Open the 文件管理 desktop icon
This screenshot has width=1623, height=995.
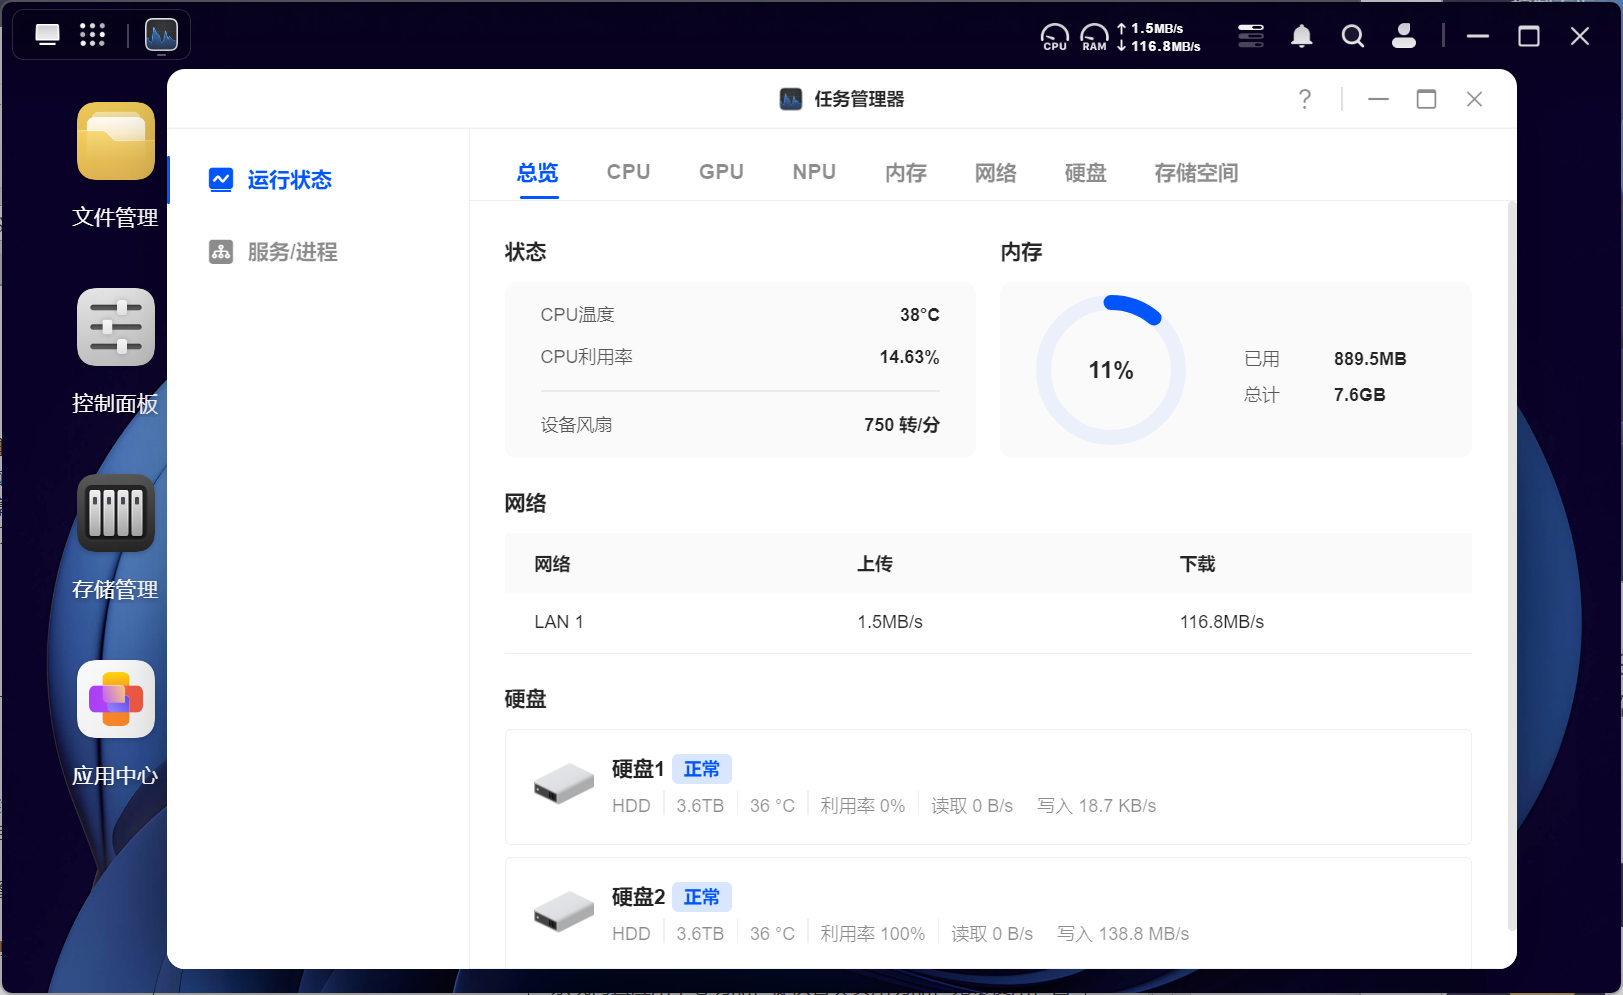point(116,141)
